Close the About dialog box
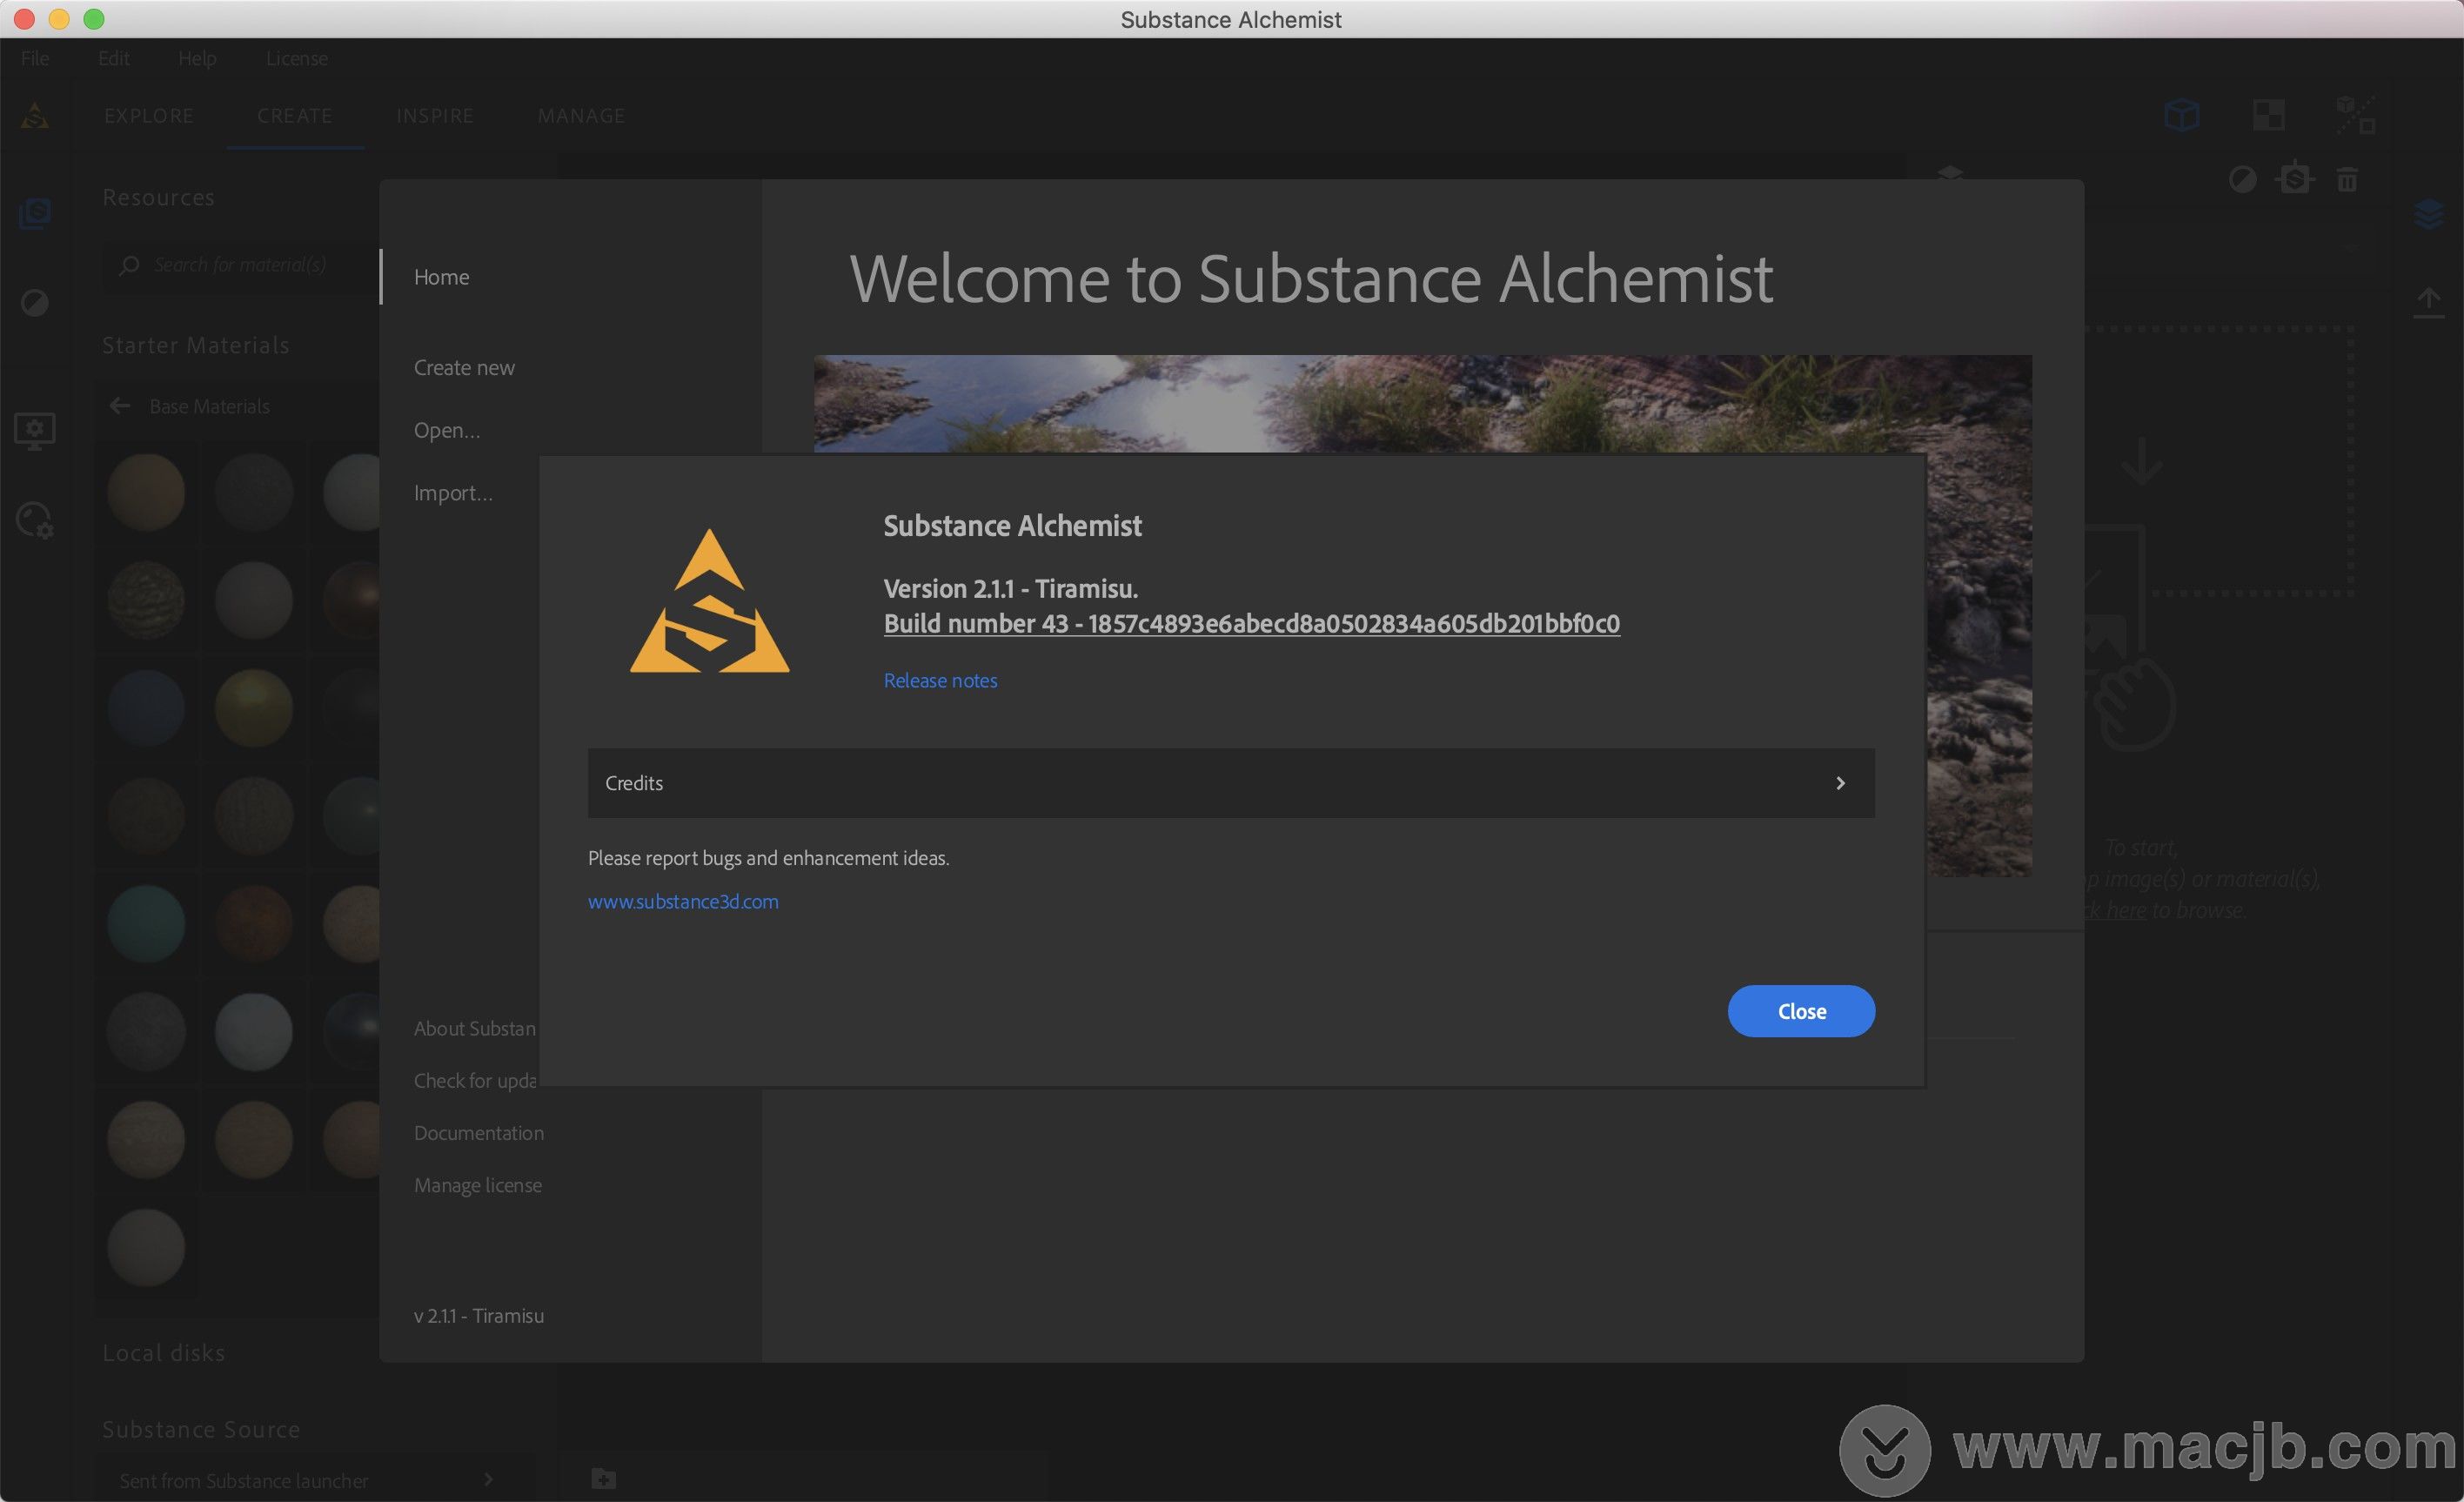Image resolution: width=2464 pixels, height=1502 pixels. pyautogui.click(x=1800, y=1010)
